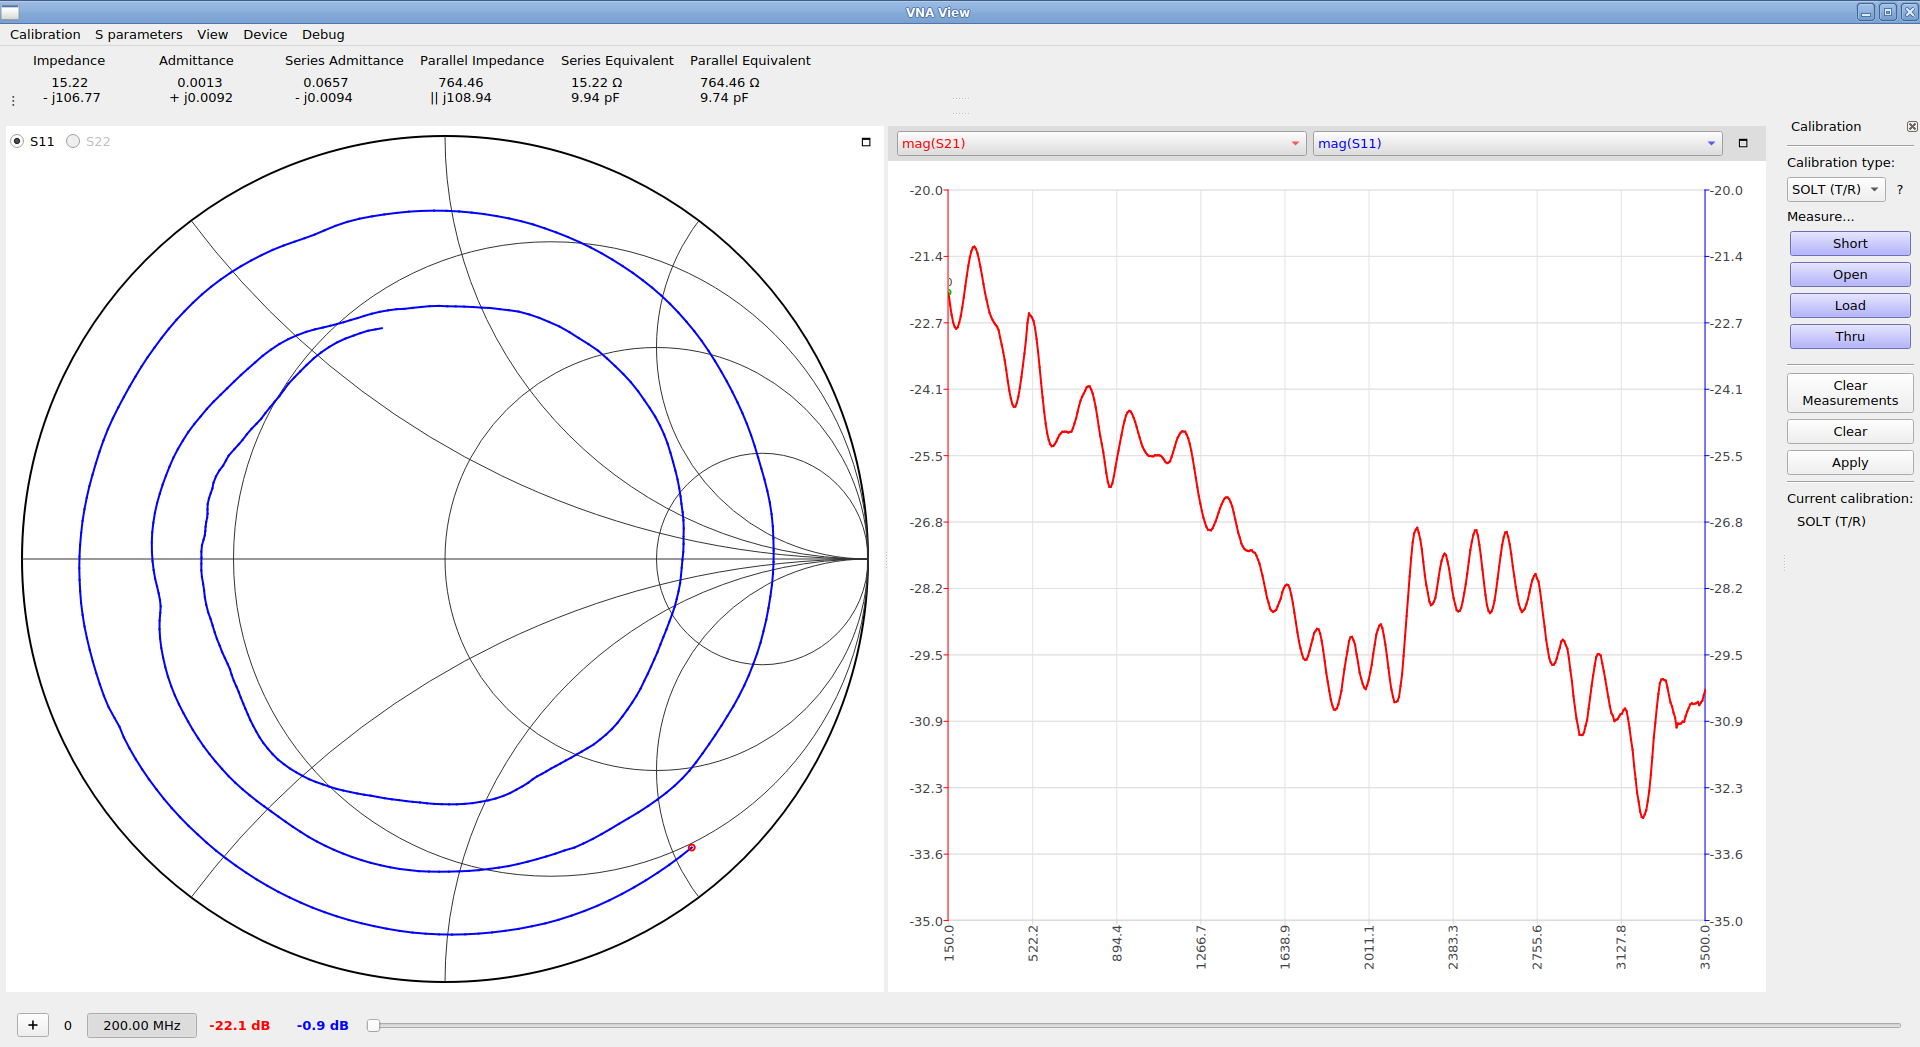Minimize the VNA View window
1920x1047 pixels.
click(1866, 12)
